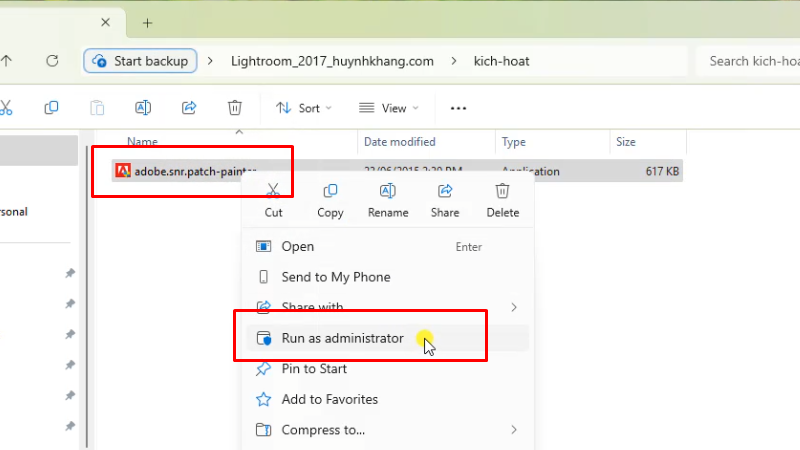Click the Run as administrator shield icon
This screenshot has width=800, height=450.
[264, 338]
